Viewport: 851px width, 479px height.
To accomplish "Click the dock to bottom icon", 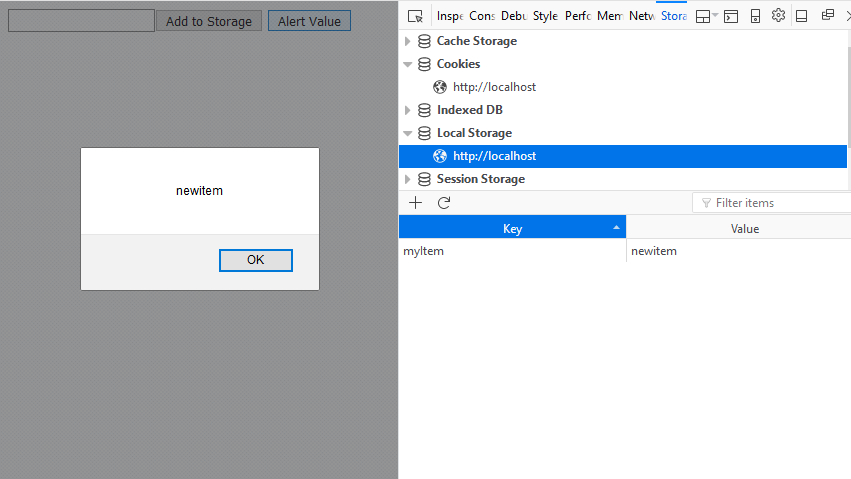I will coord(802,16).
